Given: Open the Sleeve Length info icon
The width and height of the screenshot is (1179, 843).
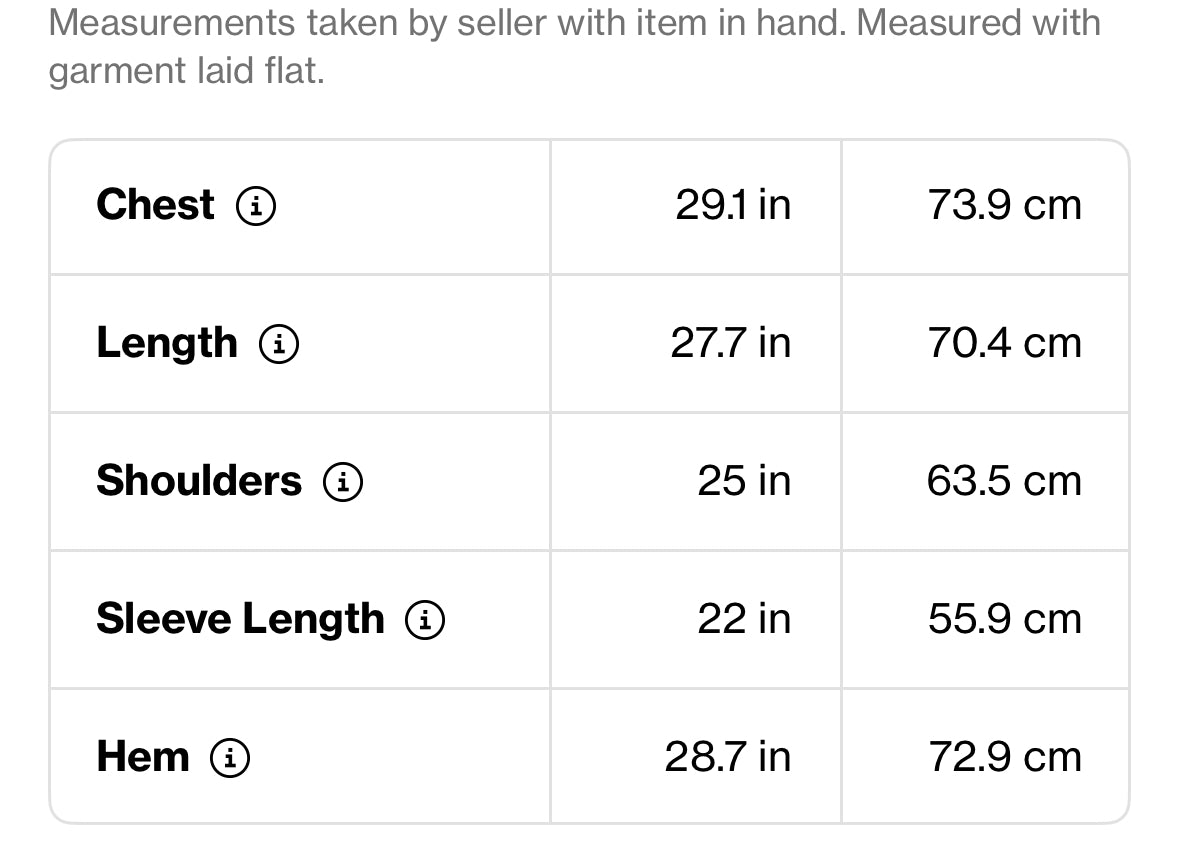Looking at the screenshot, I should click(x=425, y=620).
